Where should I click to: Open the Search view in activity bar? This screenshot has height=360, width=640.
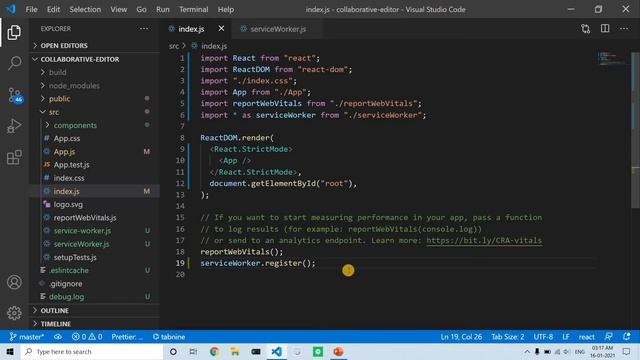coord(14,63)
